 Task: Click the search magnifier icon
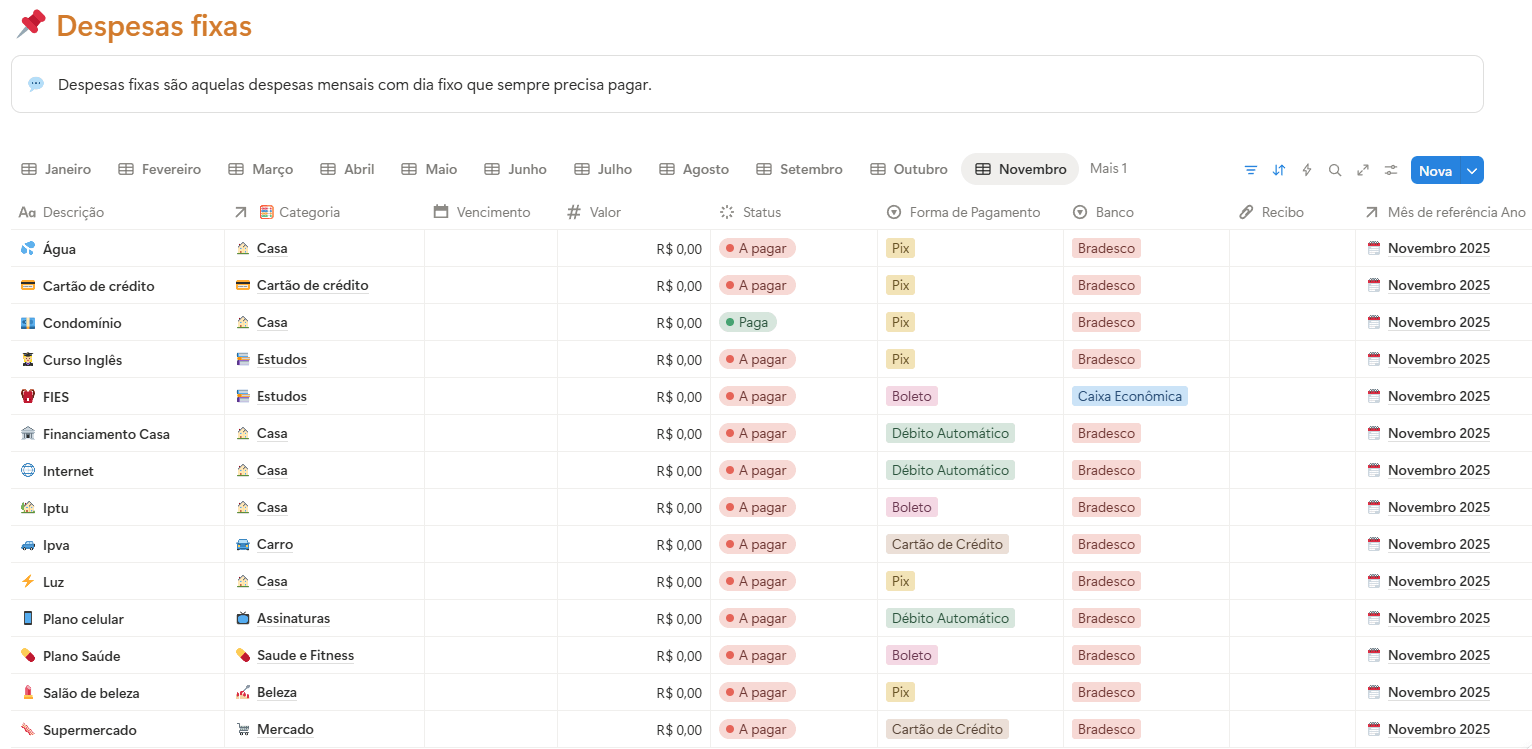pos(1334,170)
